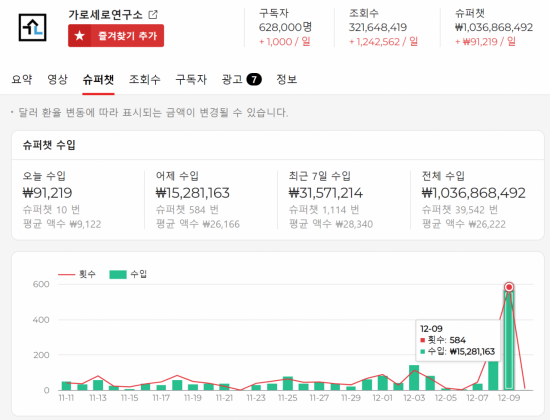The image size is (550, 420).
Task: Click the 12-03 green bar in the chart
Action: [414, 378]
